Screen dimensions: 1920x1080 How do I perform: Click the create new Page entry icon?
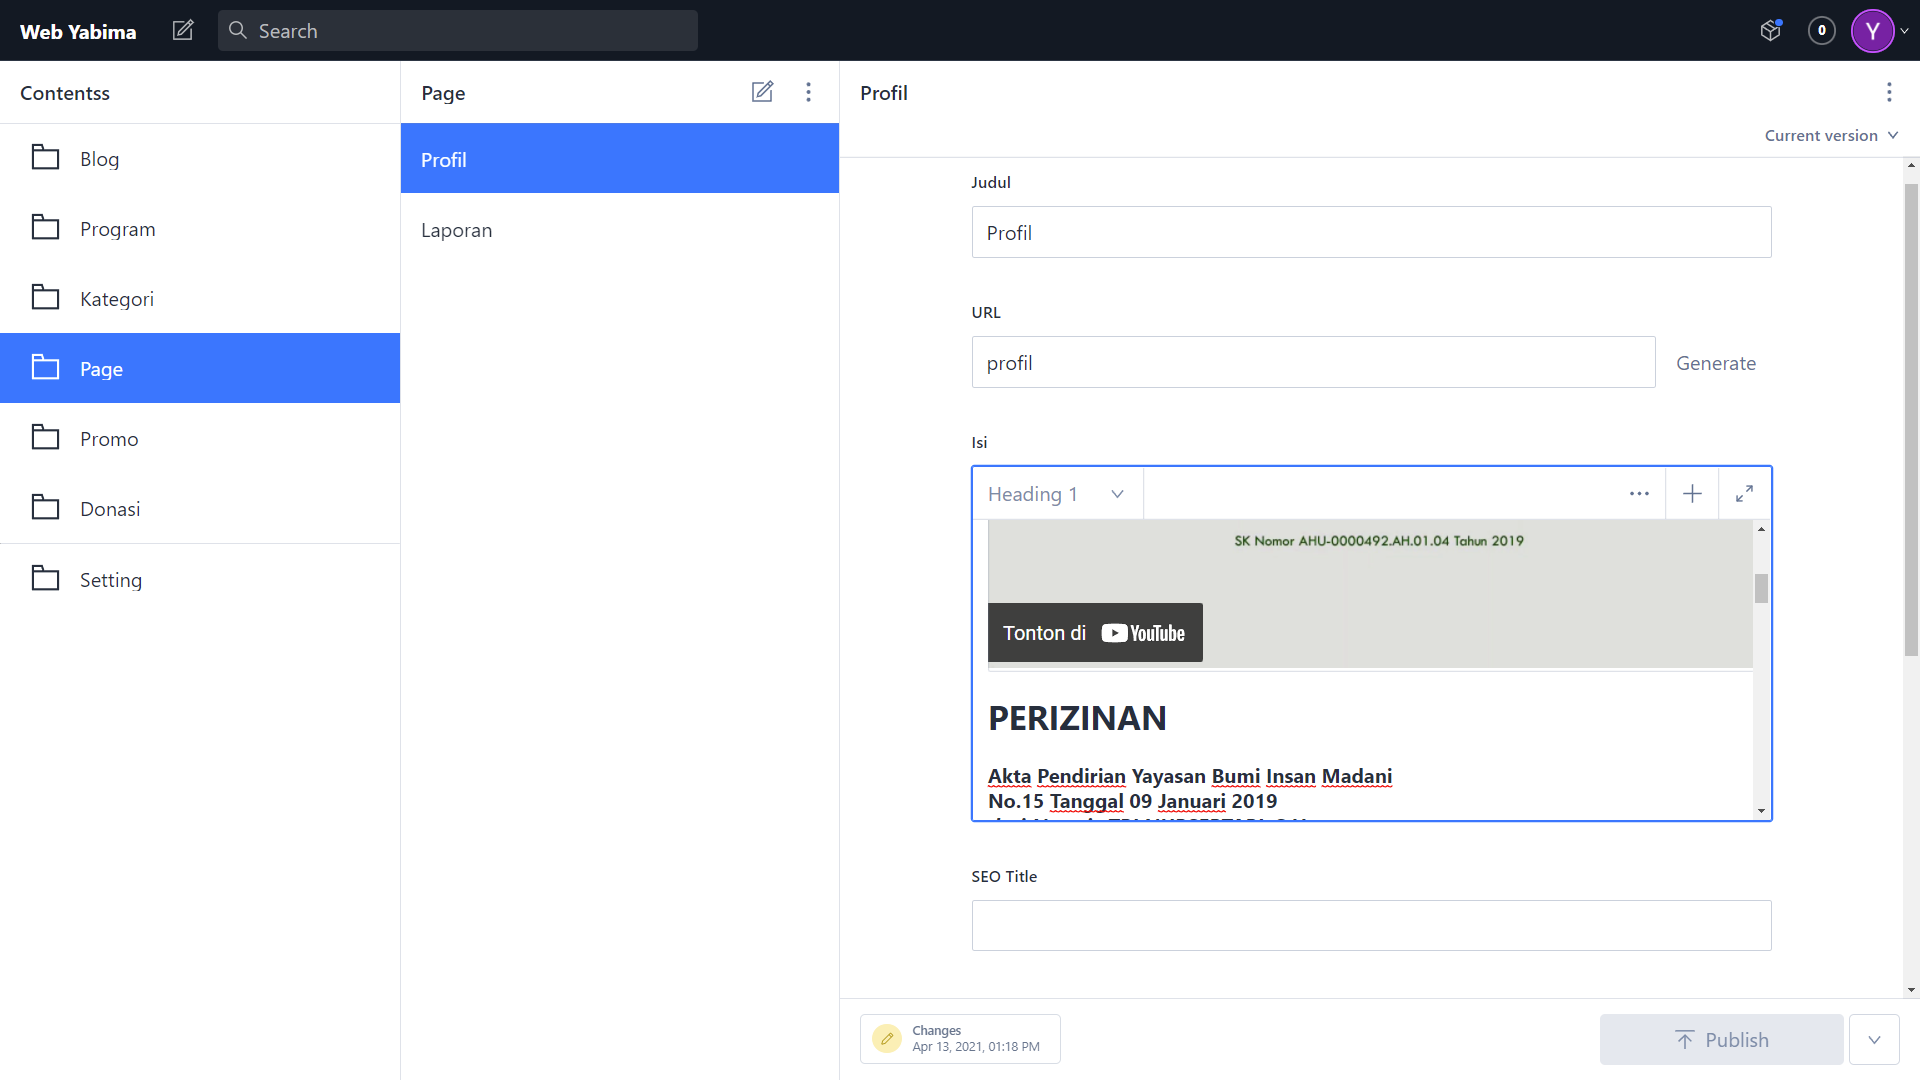coord(762,92)
